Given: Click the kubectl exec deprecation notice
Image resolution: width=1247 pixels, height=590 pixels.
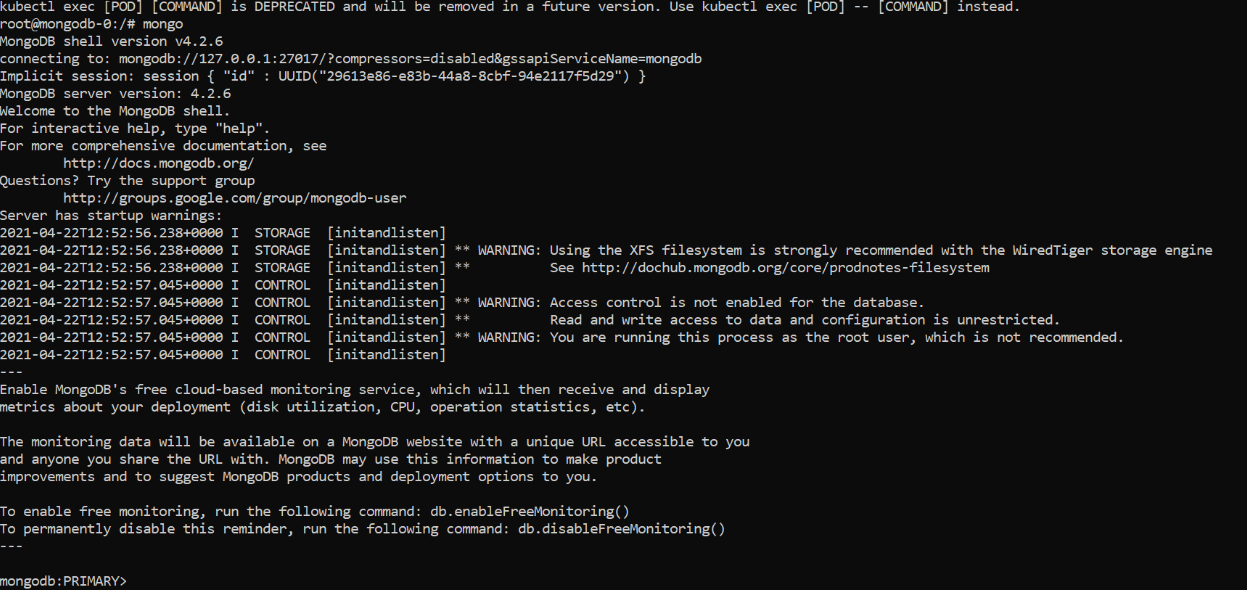Looking at the screenshot, I should coord(510,7).
